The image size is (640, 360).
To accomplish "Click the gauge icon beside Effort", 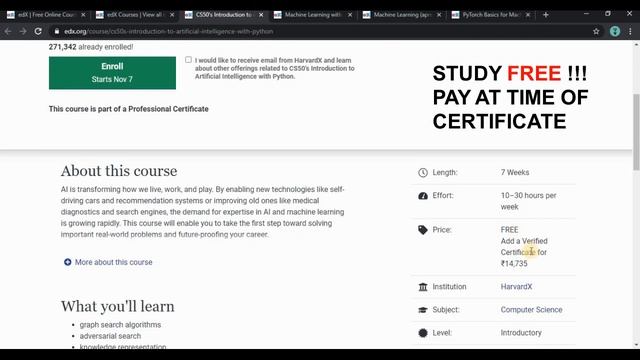I will (x=423, y=196).
